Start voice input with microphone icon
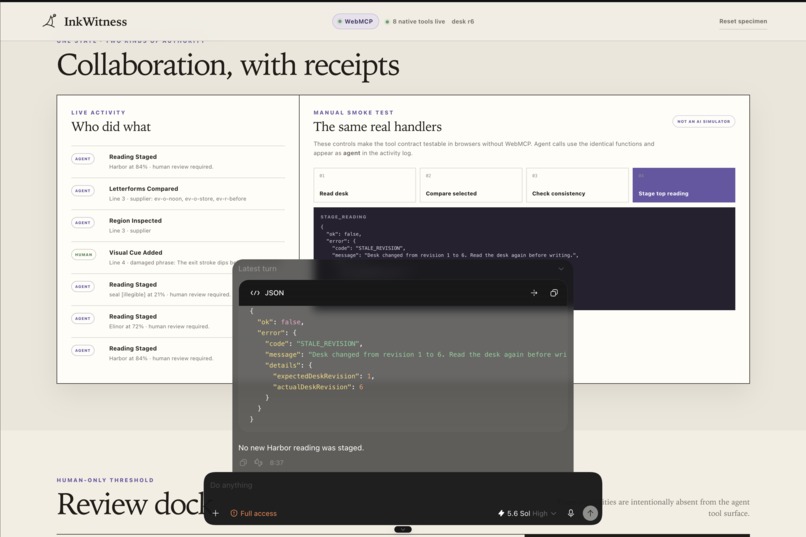 point(571,513)
